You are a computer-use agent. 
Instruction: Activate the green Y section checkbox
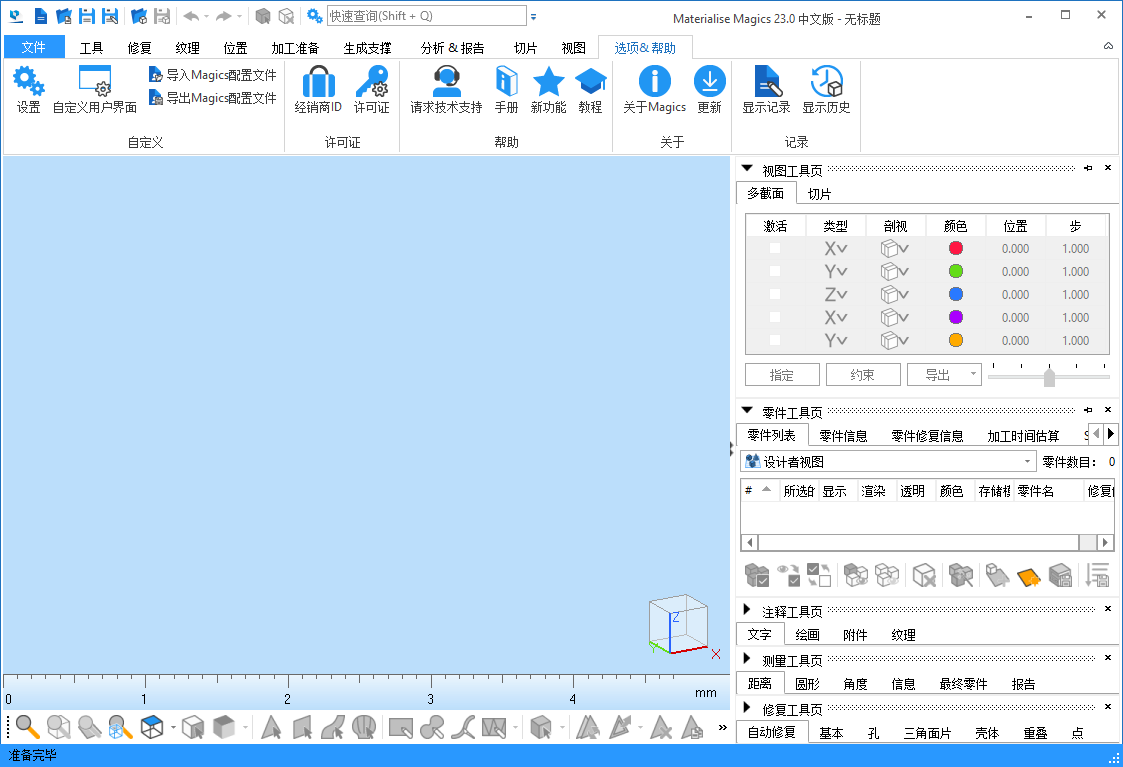tap(774, 271)
